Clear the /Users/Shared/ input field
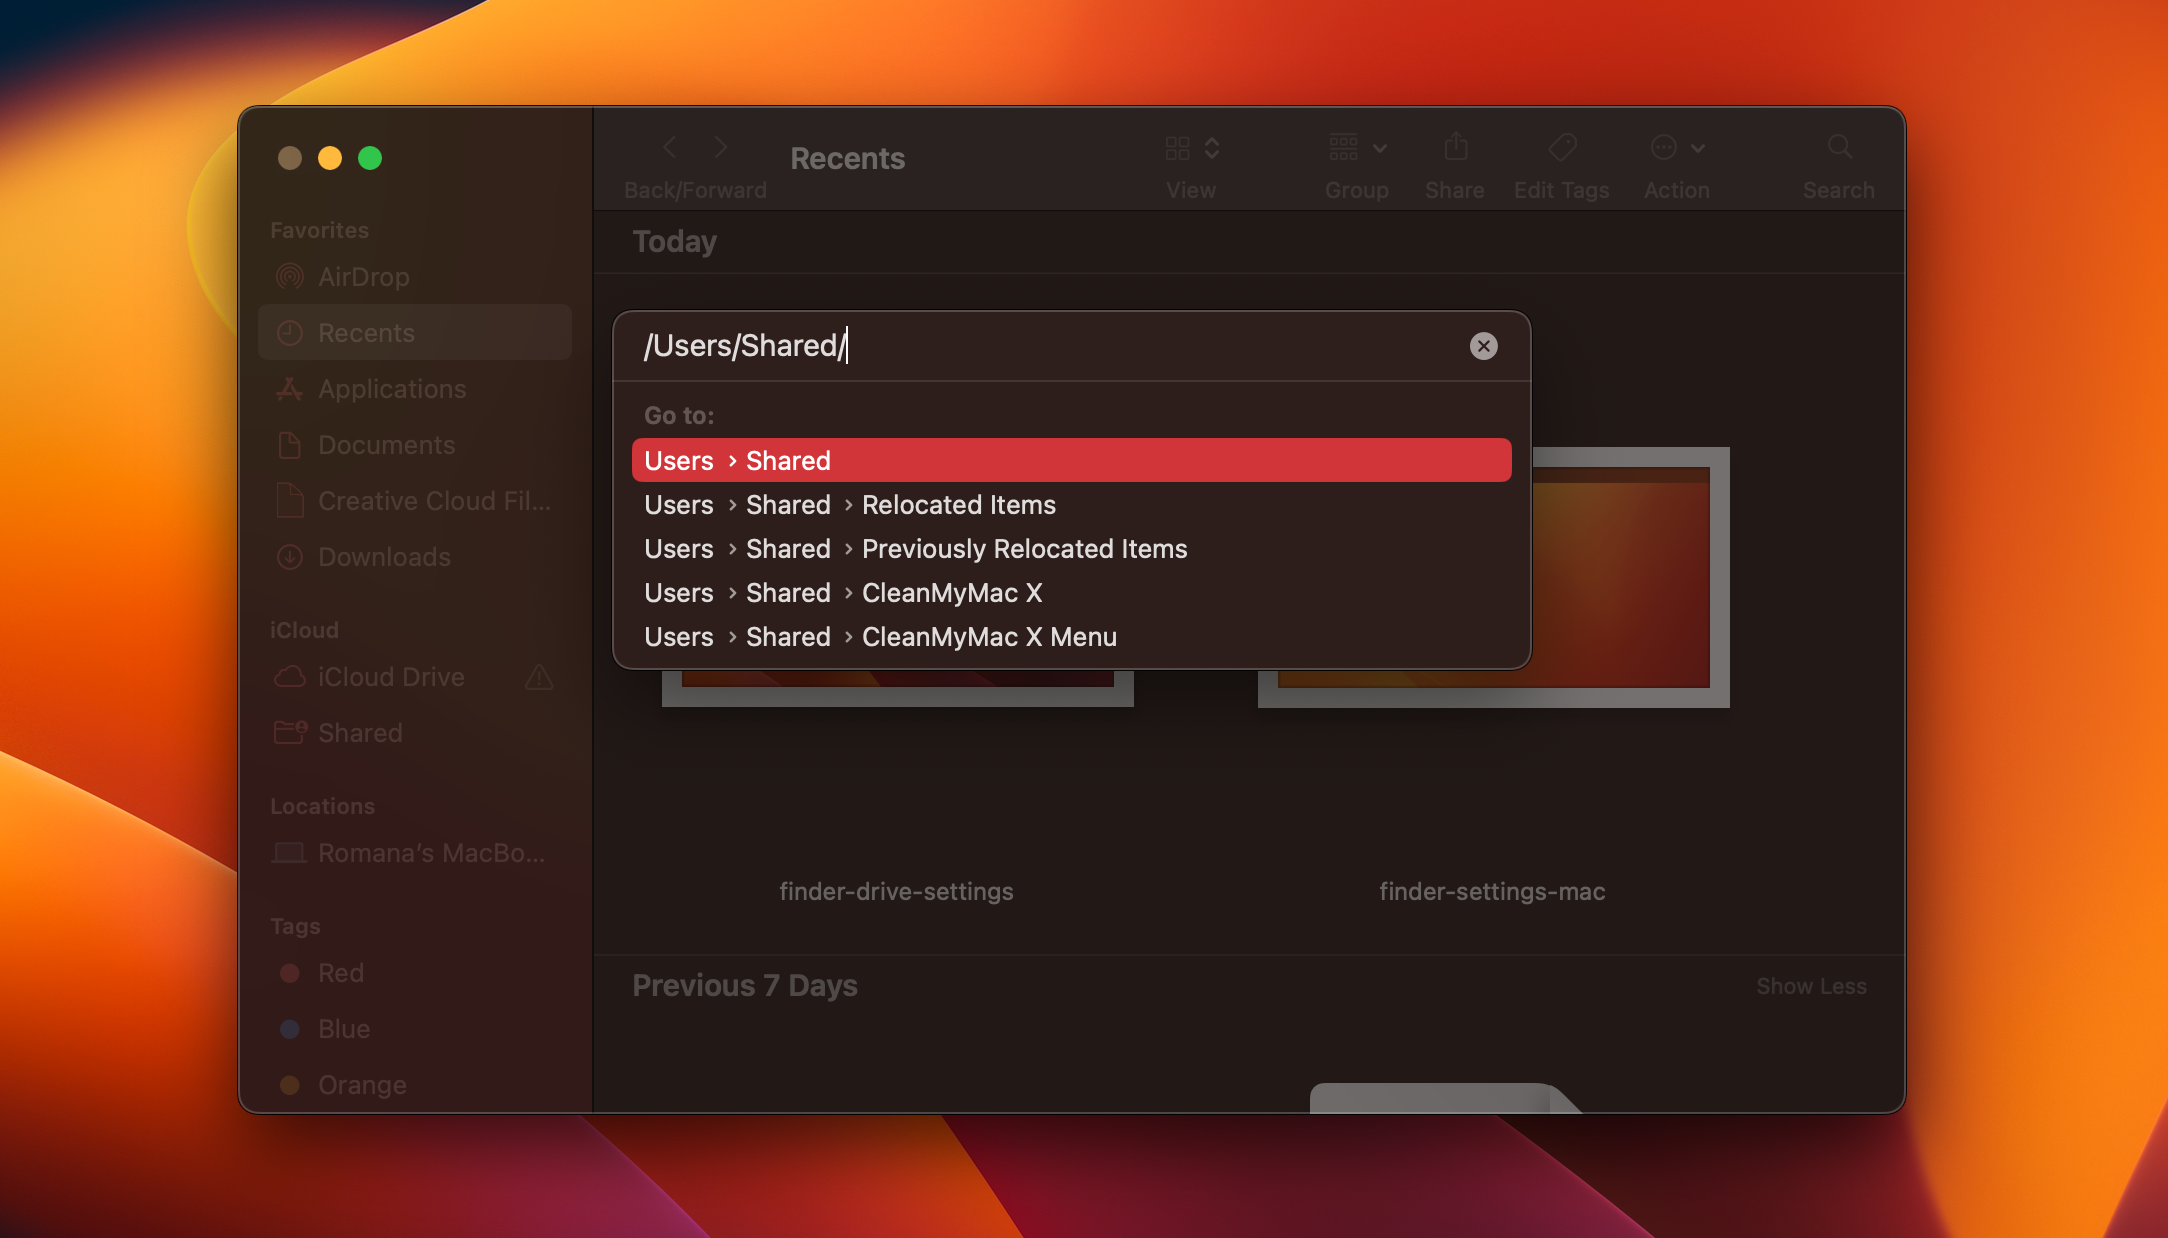The width and height of the screenshot is (2168, 1238). (1483, 346)
